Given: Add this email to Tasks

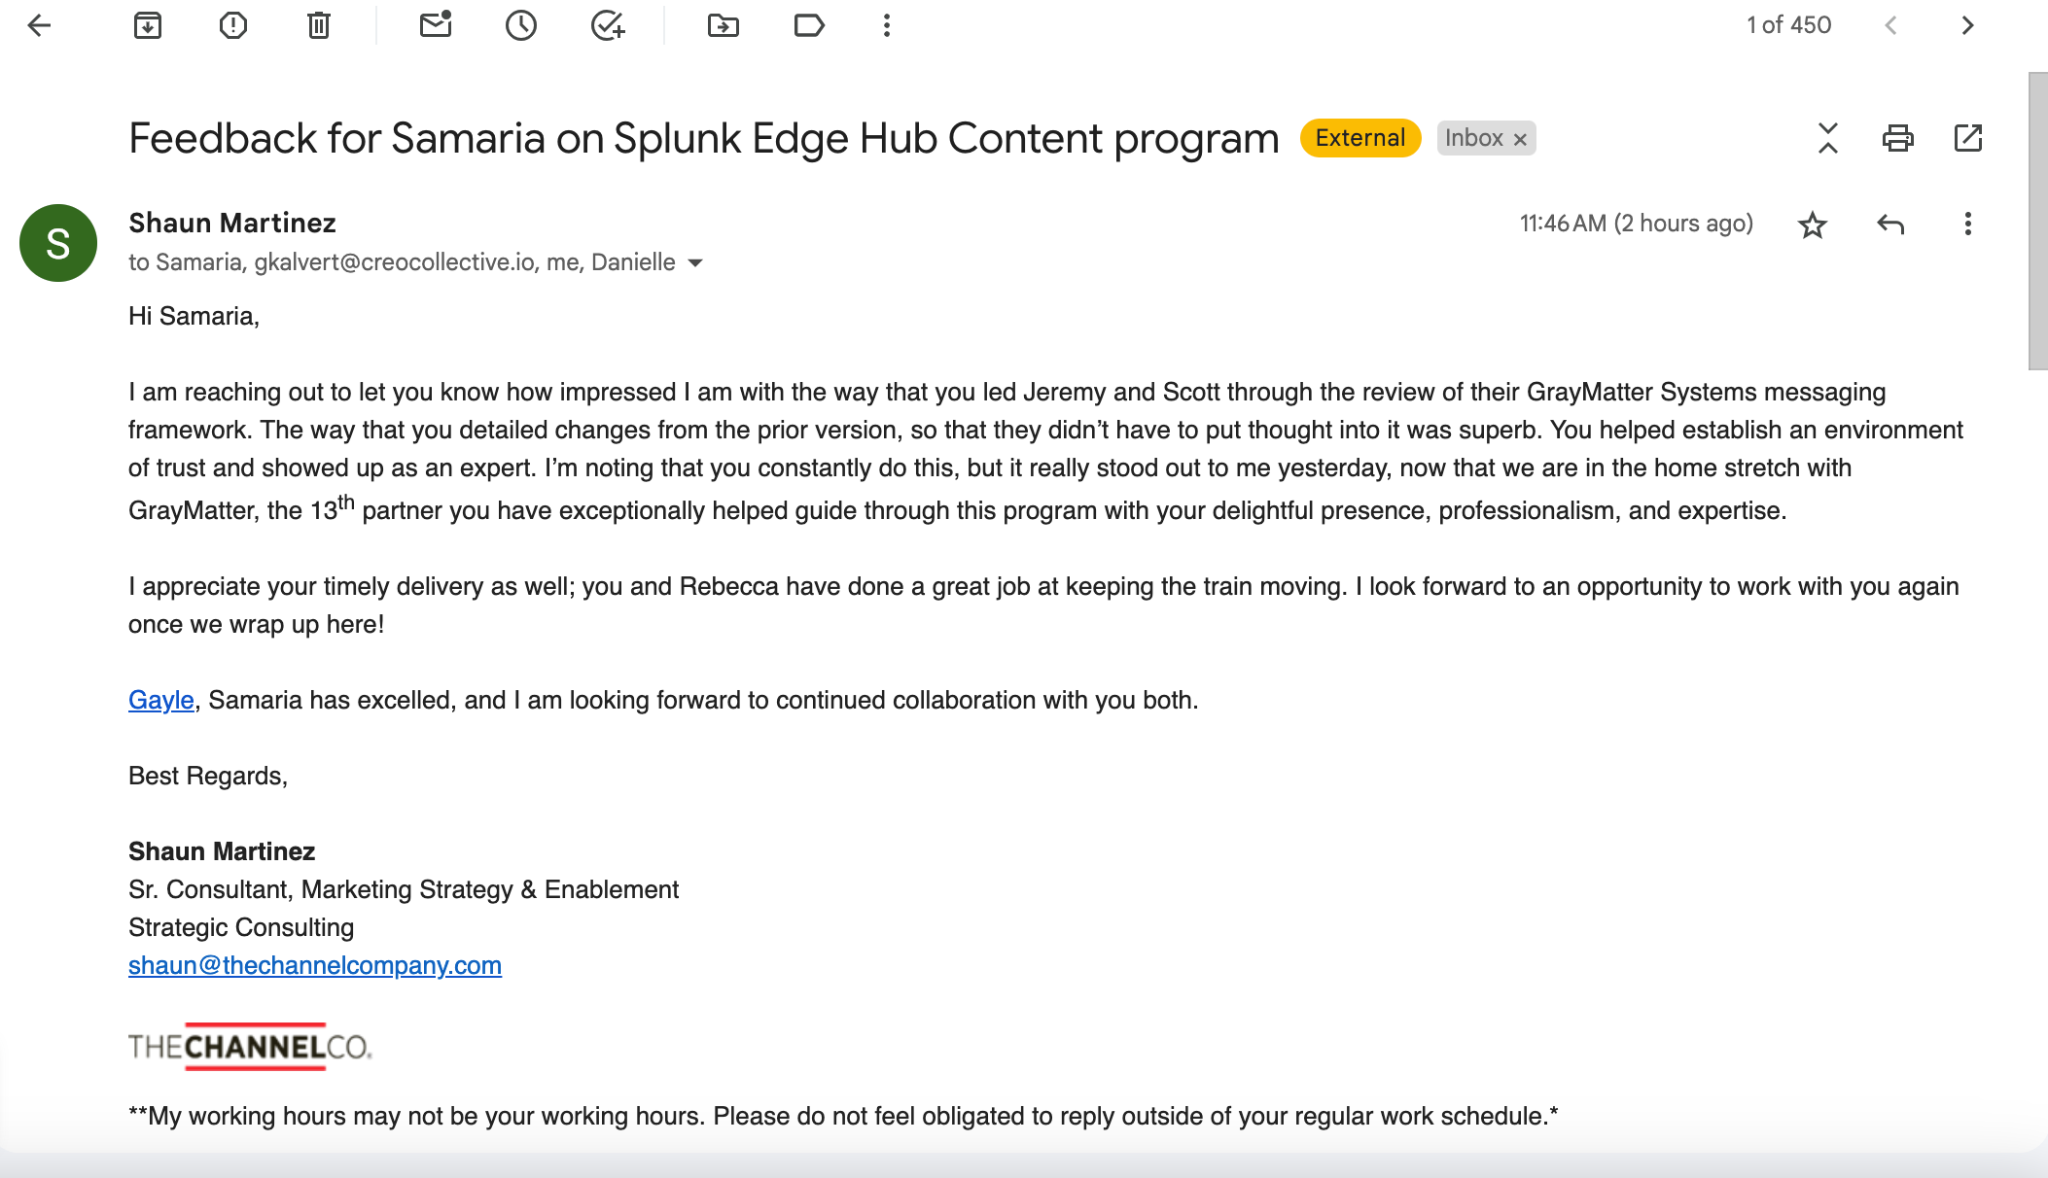Looking at the screenshot, I should pyautogui.click(x=607, y=25).
